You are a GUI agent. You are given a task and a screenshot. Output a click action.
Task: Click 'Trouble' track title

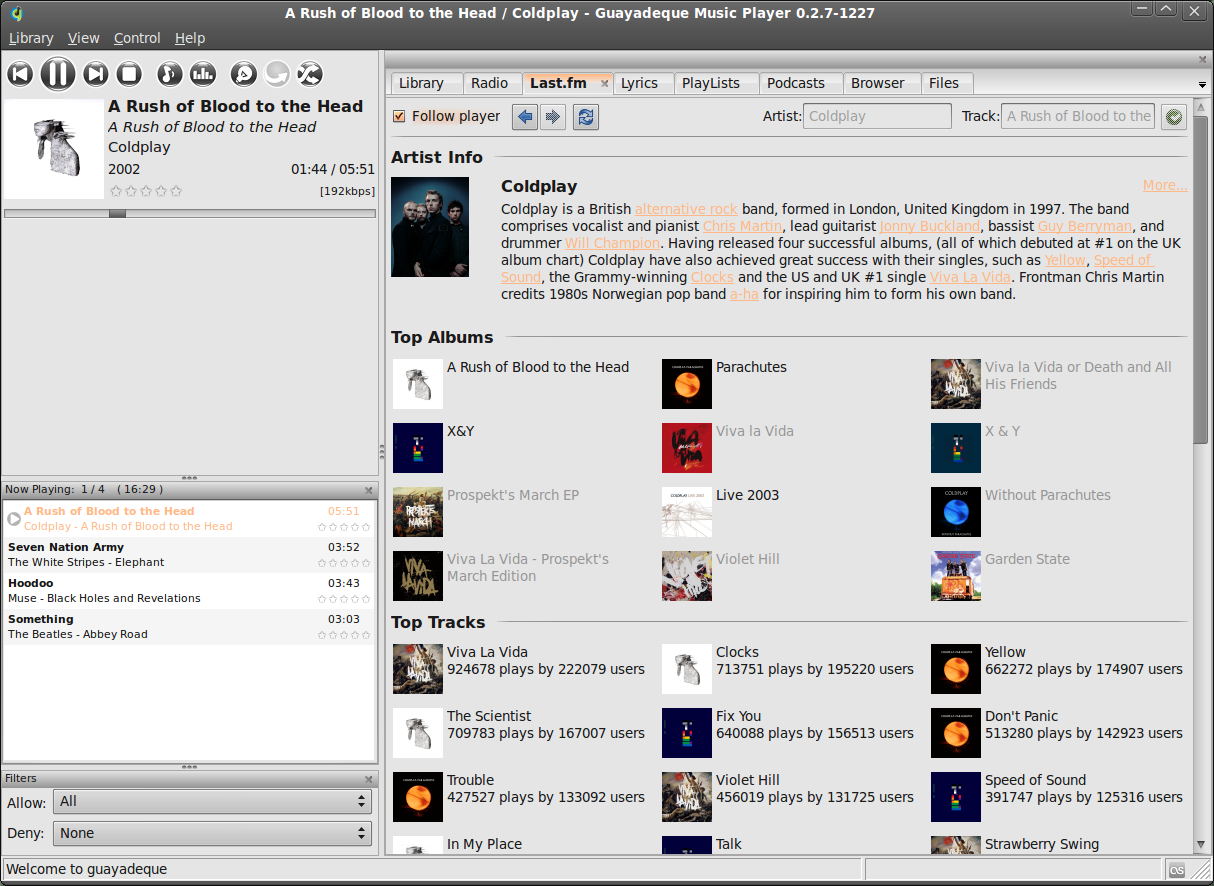pyautogui.click(x=471, y=780)
